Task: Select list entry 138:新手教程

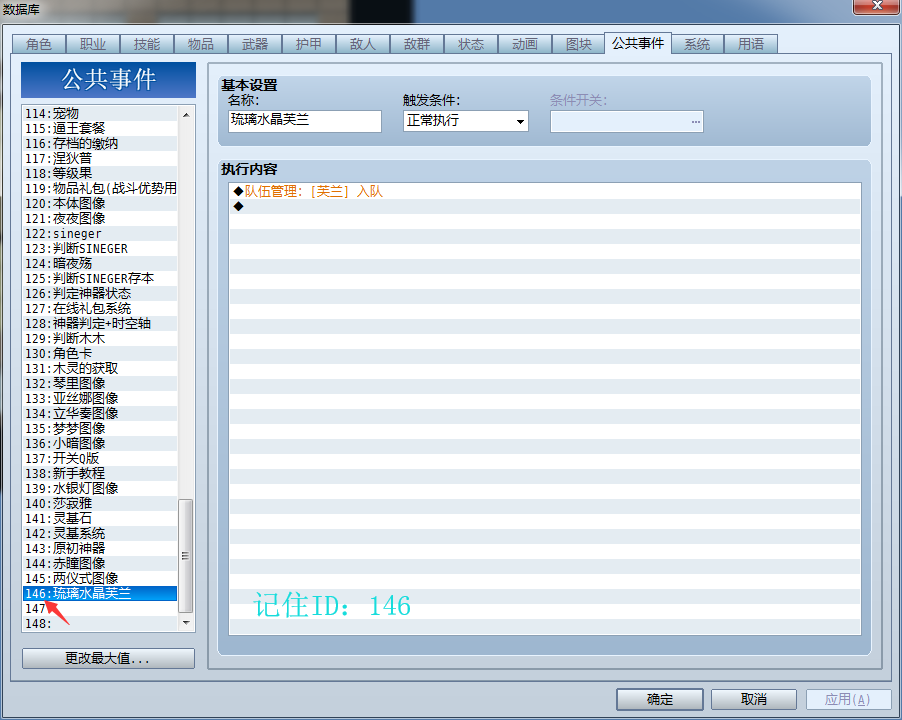Action: click(x=100, y=473)
